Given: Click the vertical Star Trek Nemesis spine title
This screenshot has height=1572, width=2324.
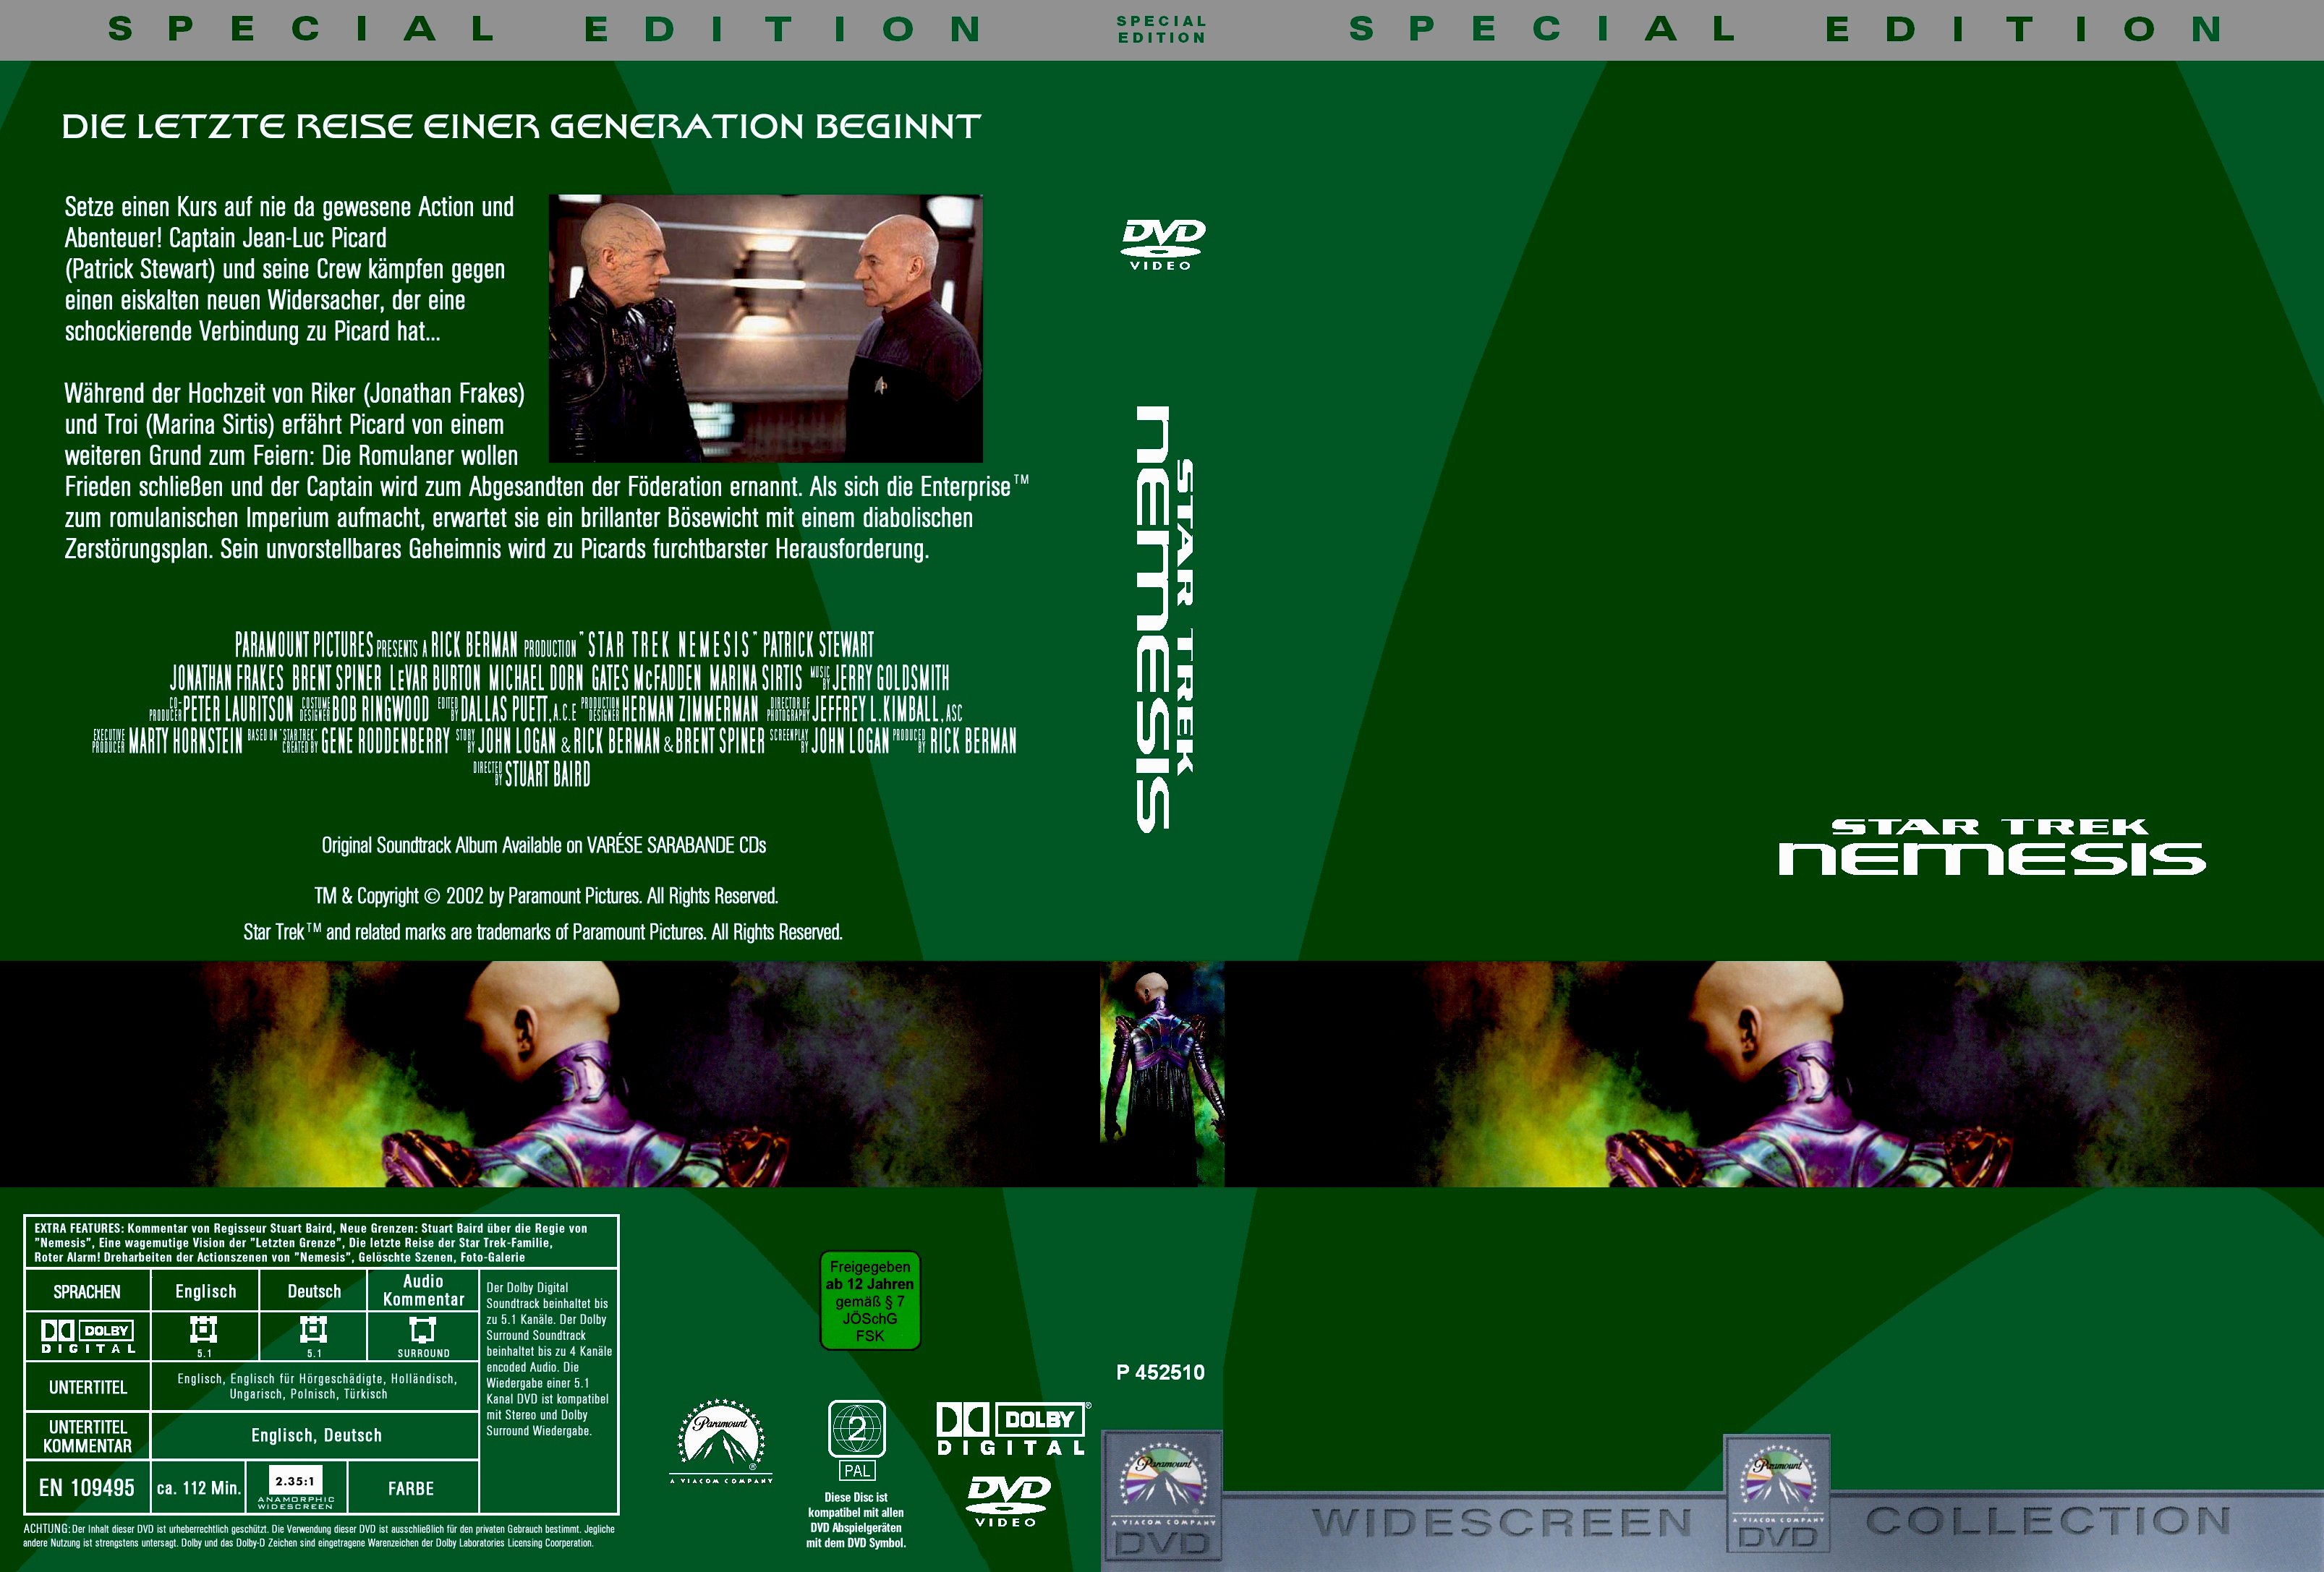Looking at the screenshot, I should point(1165,618).
